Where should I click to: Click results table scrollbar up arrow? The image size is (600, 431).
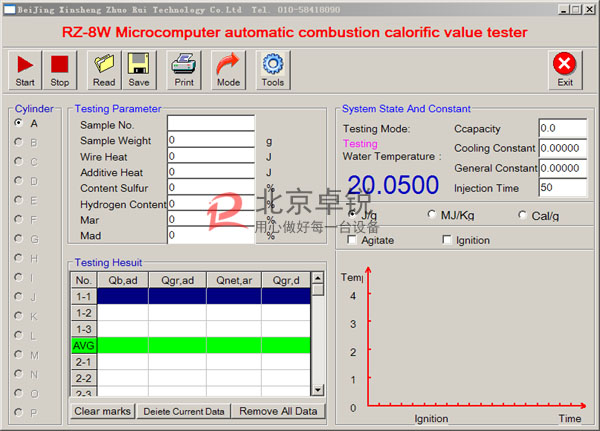click(x=318, y=277)
